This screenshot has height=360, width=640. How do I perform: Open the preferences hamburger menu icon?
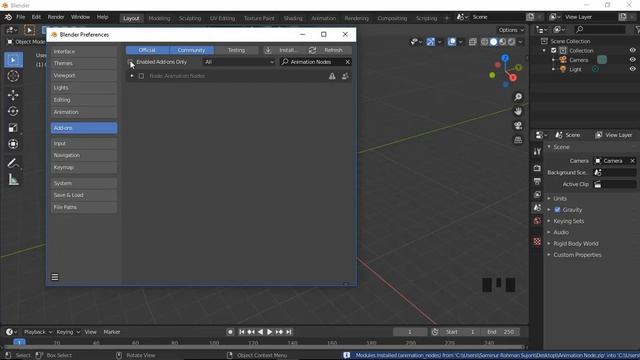point(55,277)
